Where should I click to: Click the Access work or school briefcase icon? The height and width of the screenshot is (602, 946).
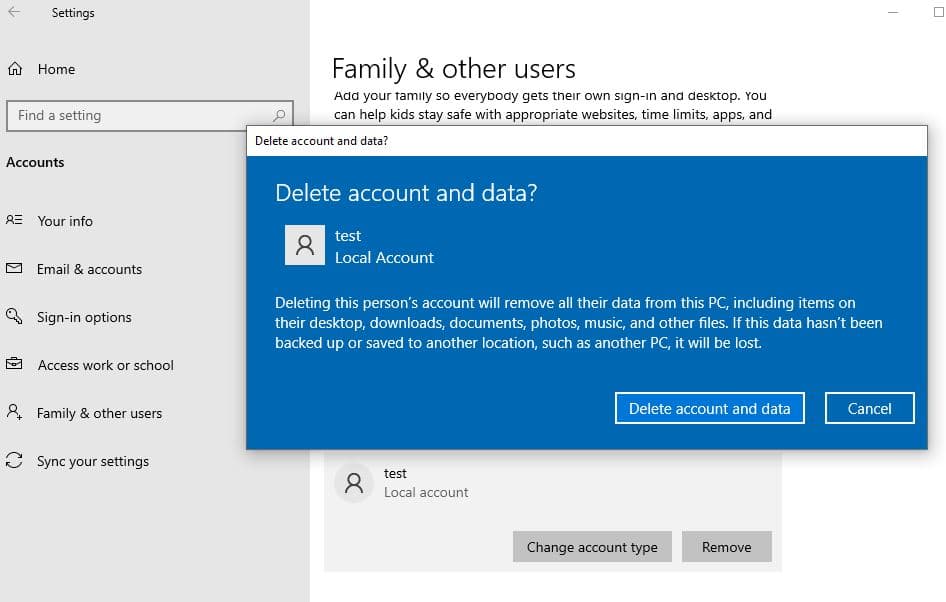pyautogui.click(x=15, y=365)
